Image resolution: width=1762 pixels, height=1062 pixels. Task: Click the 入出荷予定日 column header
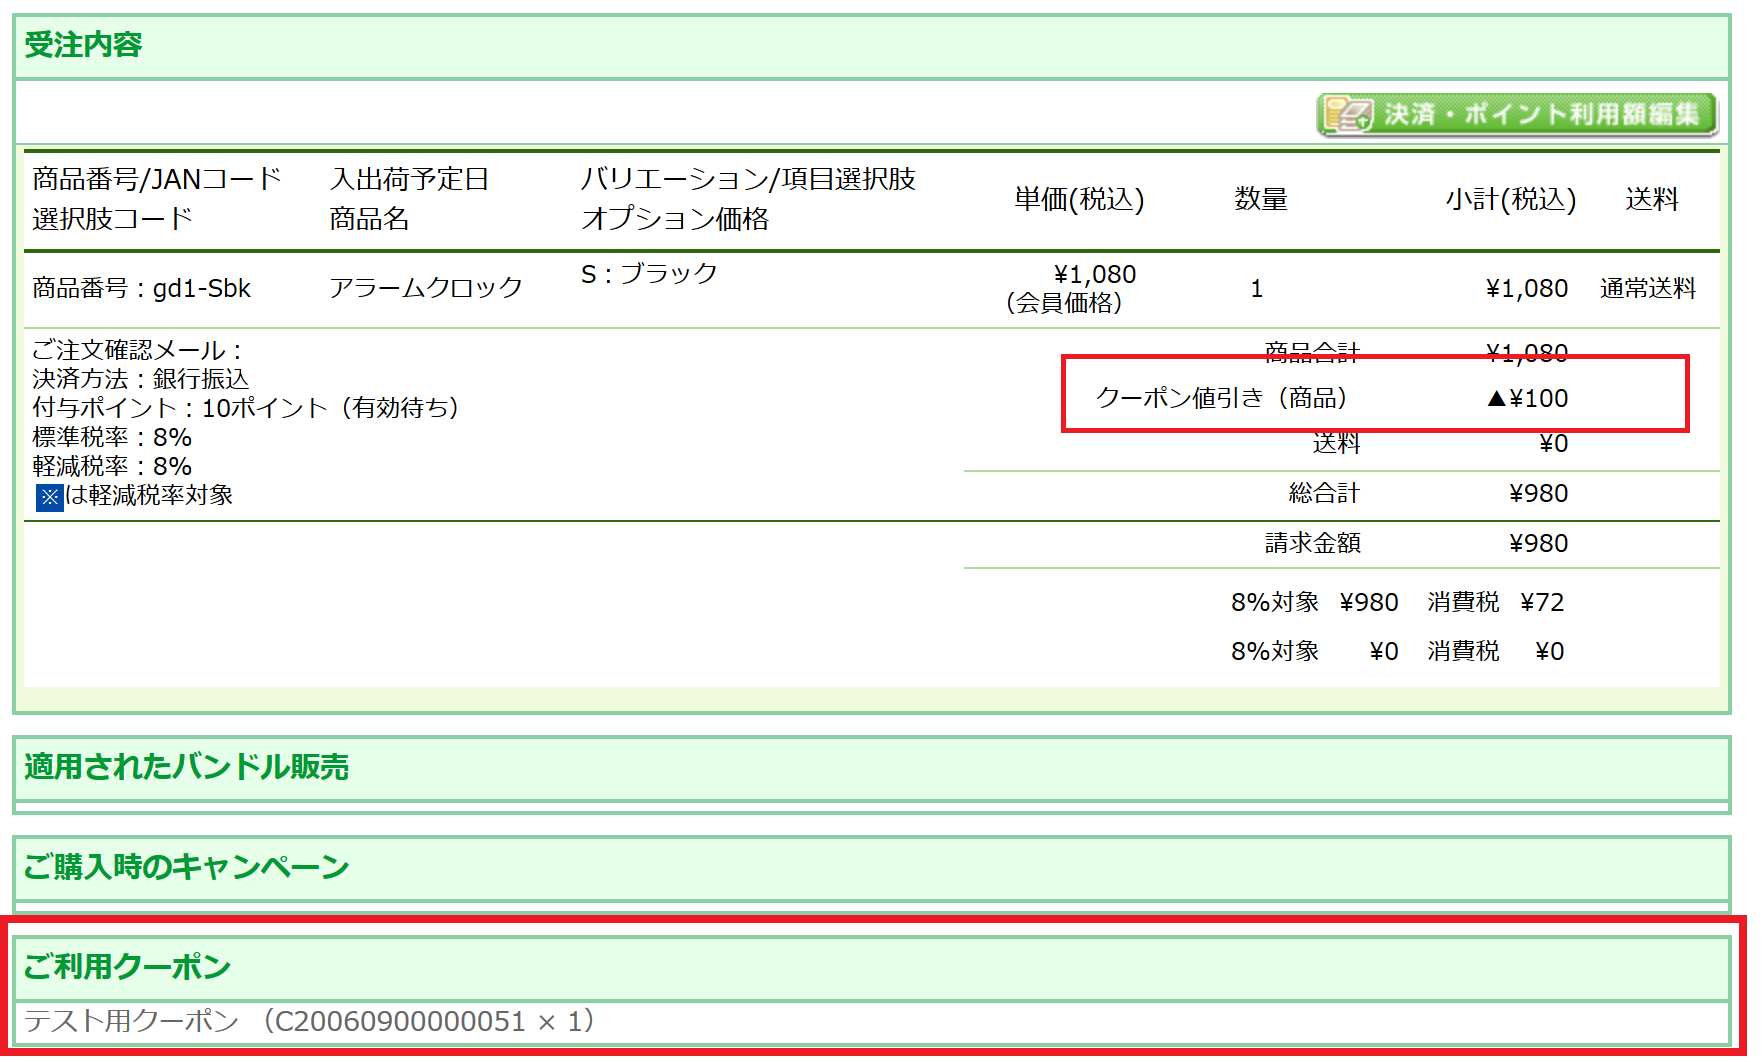click(x=409, y=179)
